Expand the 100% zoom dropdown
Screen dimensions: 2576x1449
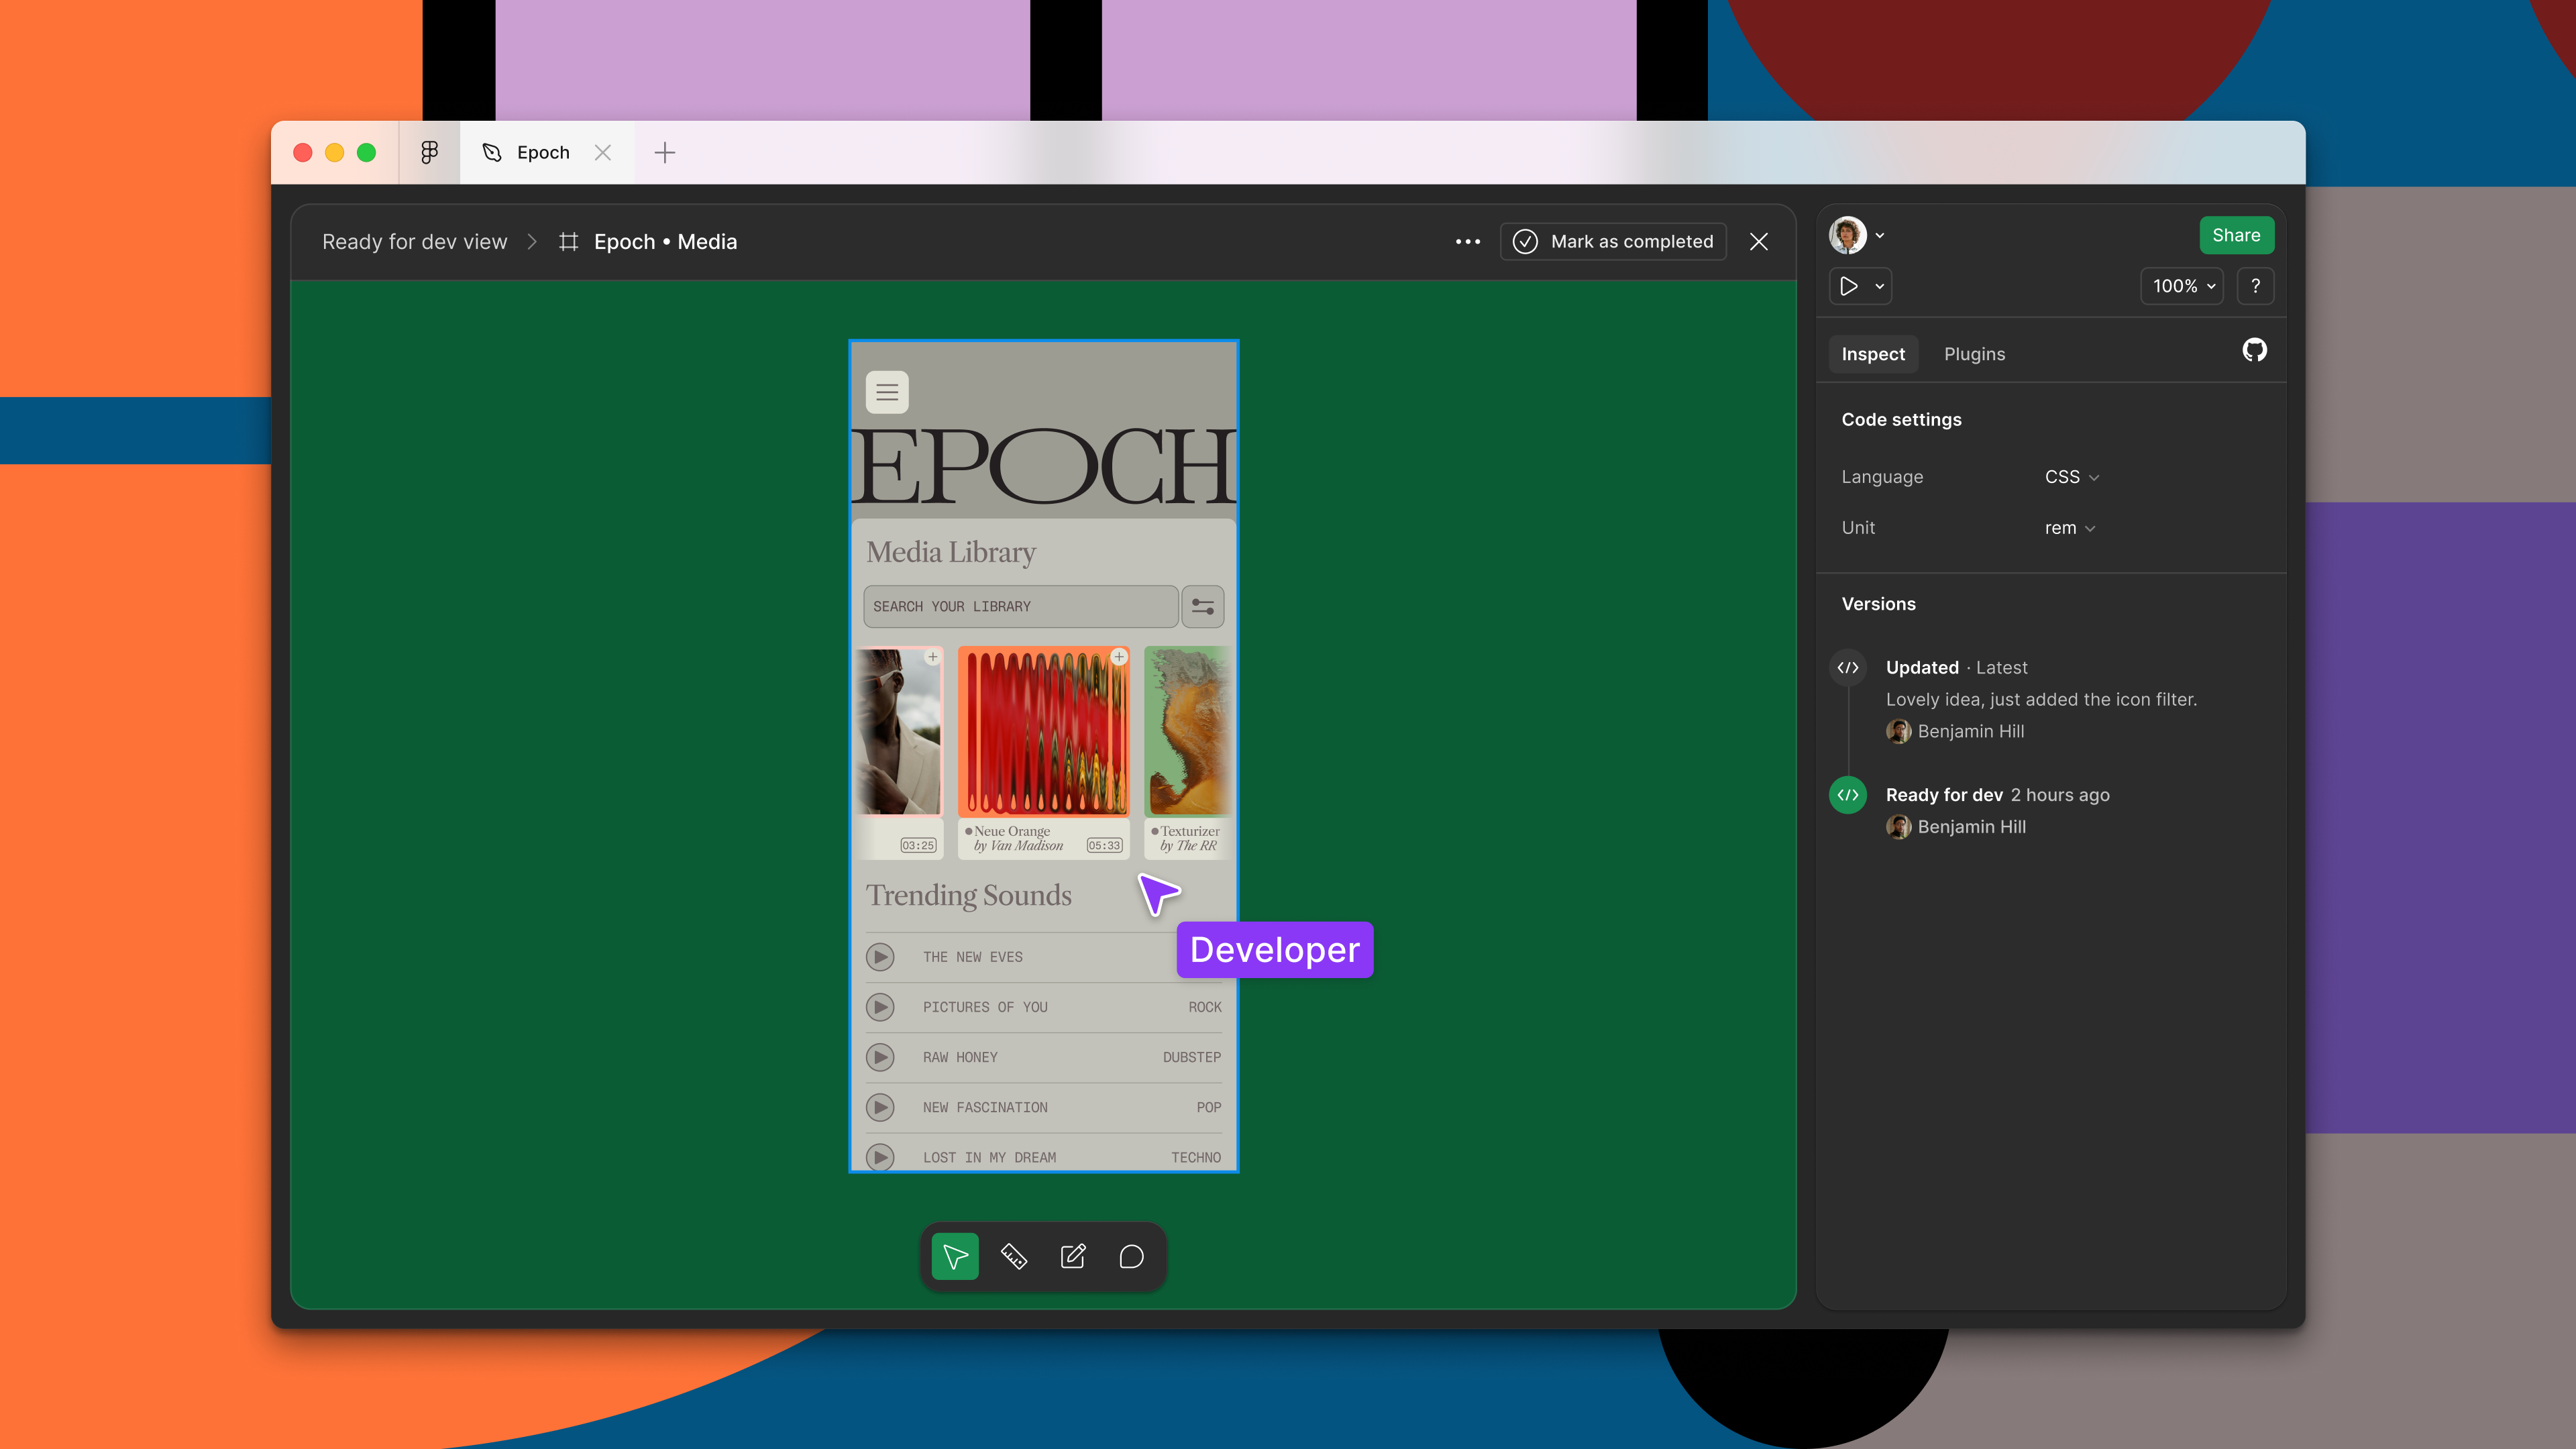2182,286
